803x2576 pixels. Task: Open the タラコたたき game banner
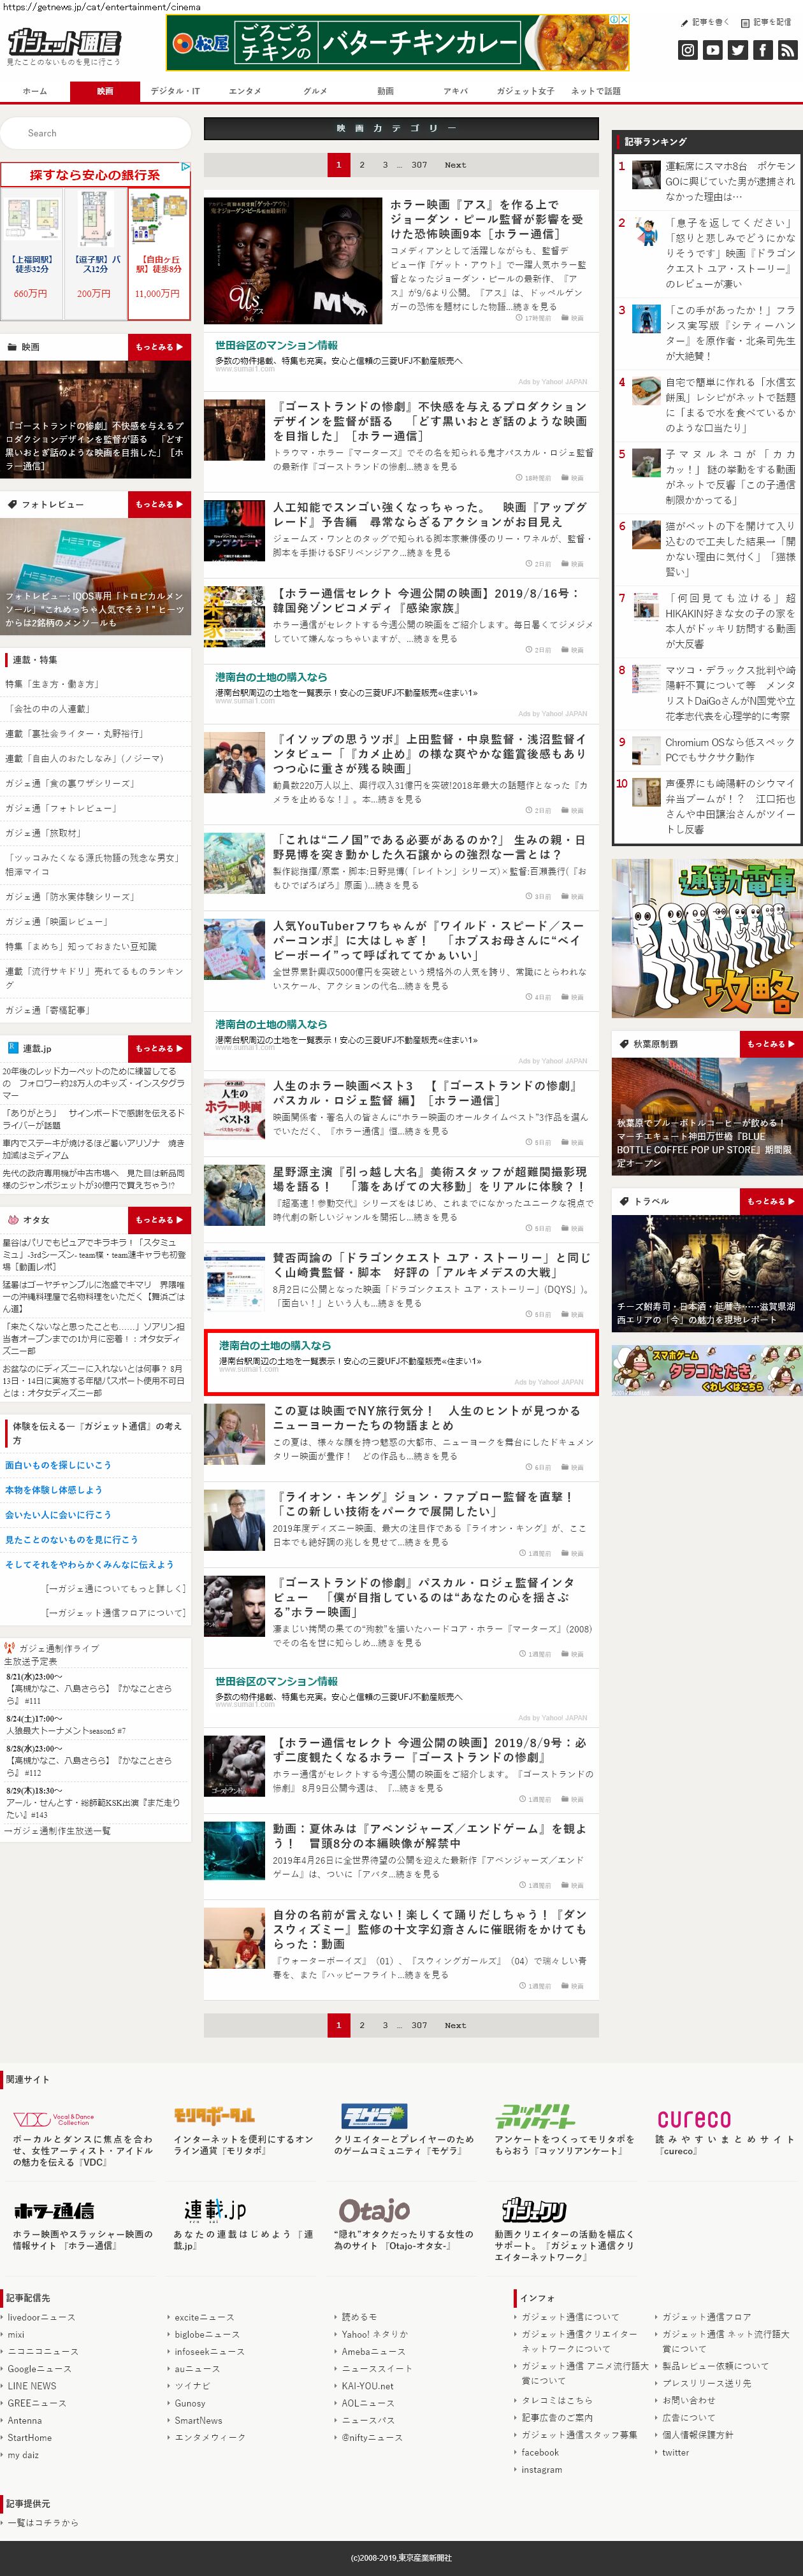click(707, 1370)
